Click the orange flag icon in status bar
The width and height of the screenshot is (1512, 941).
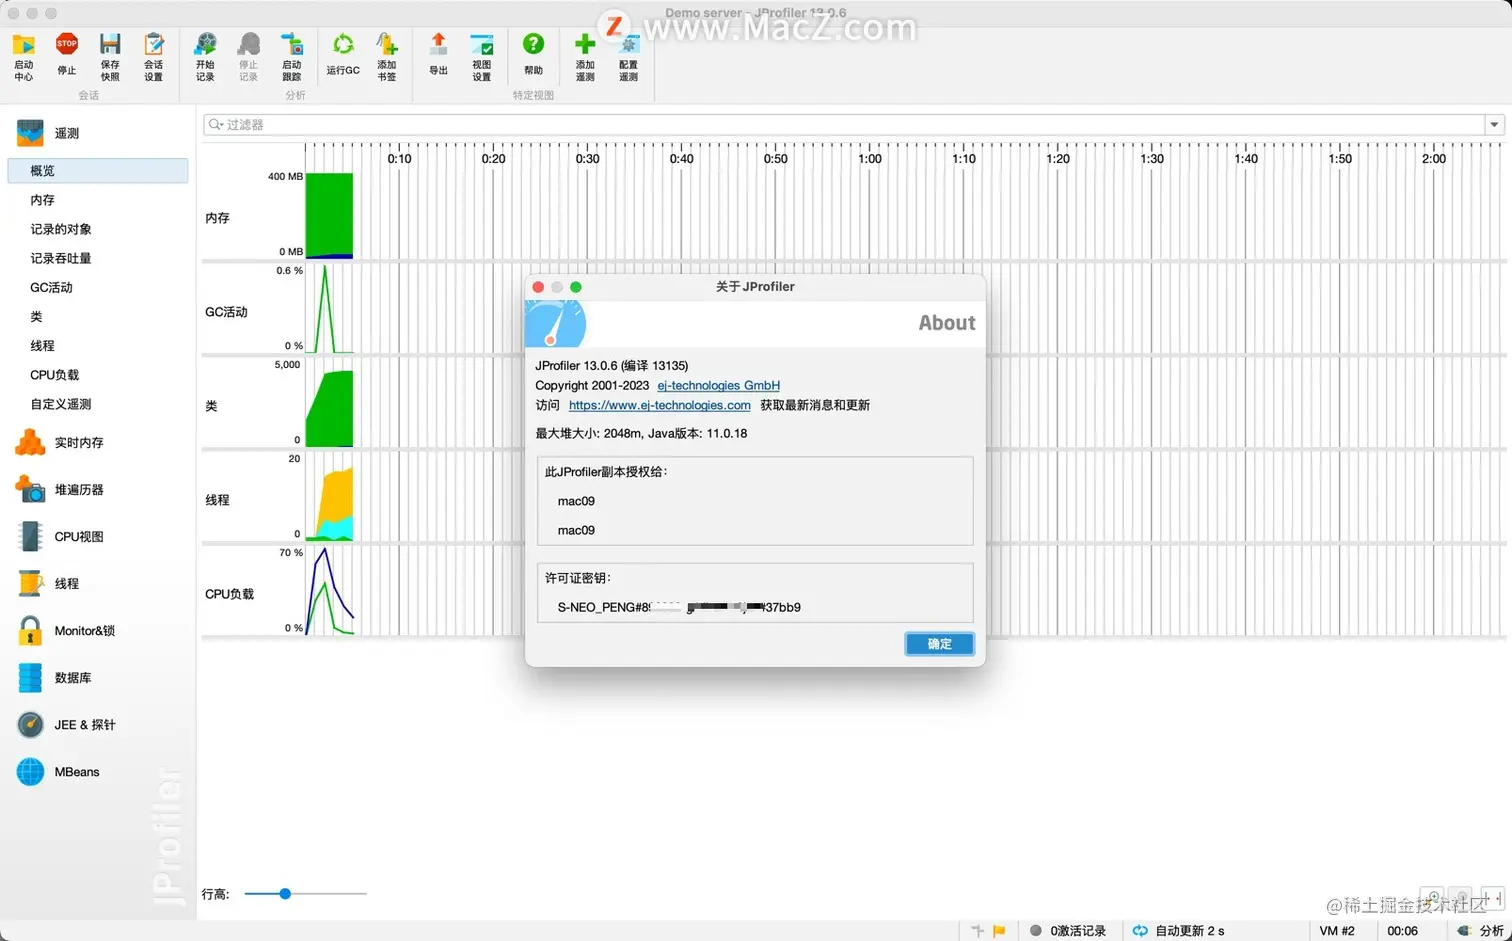pos(999,931)
